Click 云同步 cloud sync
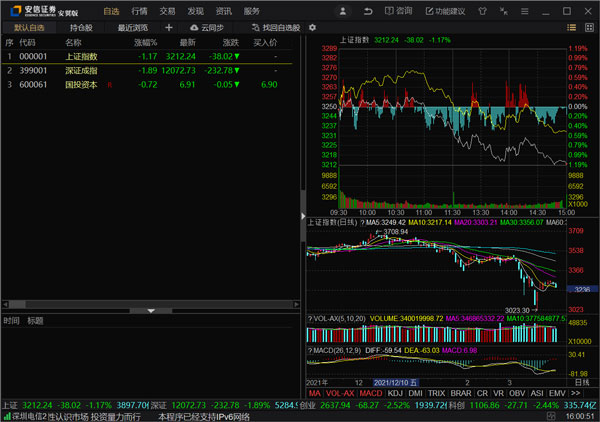Image resolution: width=600 pixels, height=422 pixels. click(207, 28)
